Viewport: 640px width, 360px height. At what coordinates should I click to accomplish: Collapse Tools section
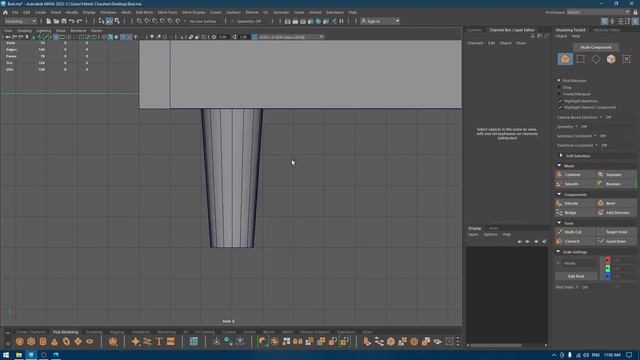559,223
